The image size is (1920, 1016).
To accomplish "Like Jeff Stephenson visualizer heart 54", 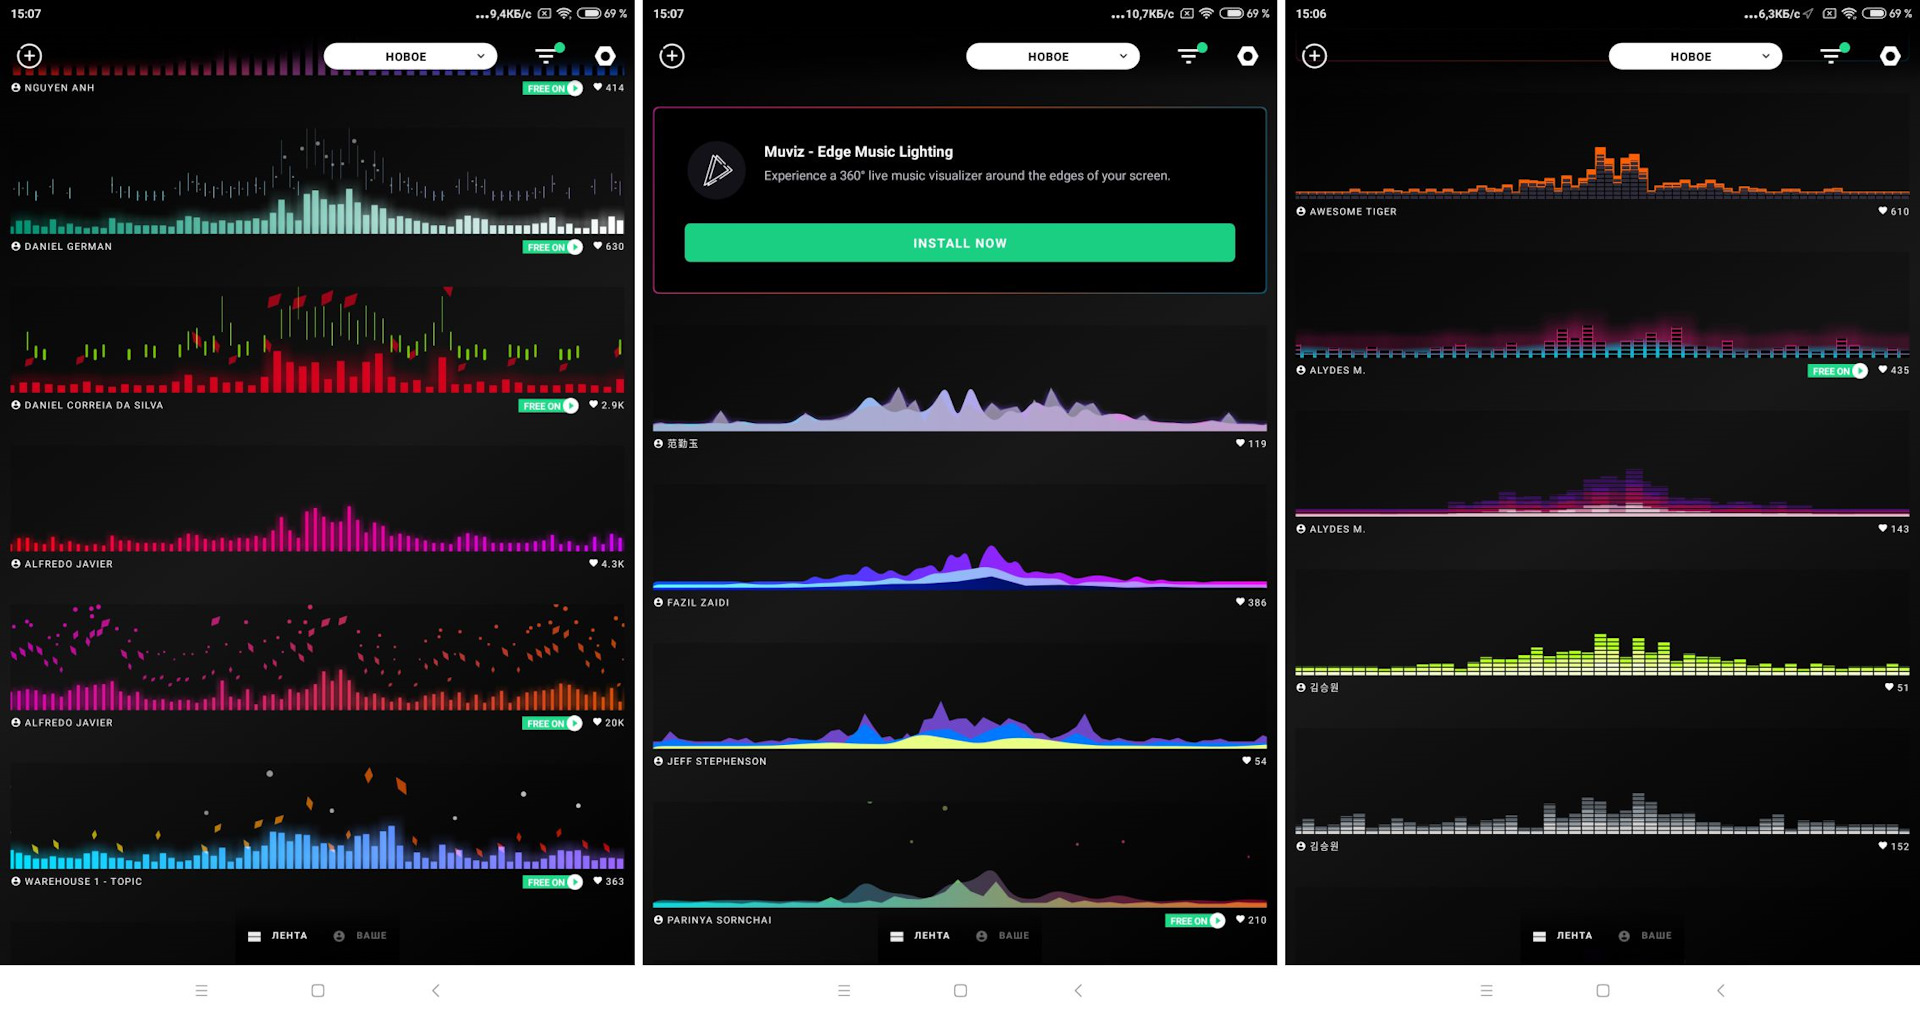I will (1247, 761).
